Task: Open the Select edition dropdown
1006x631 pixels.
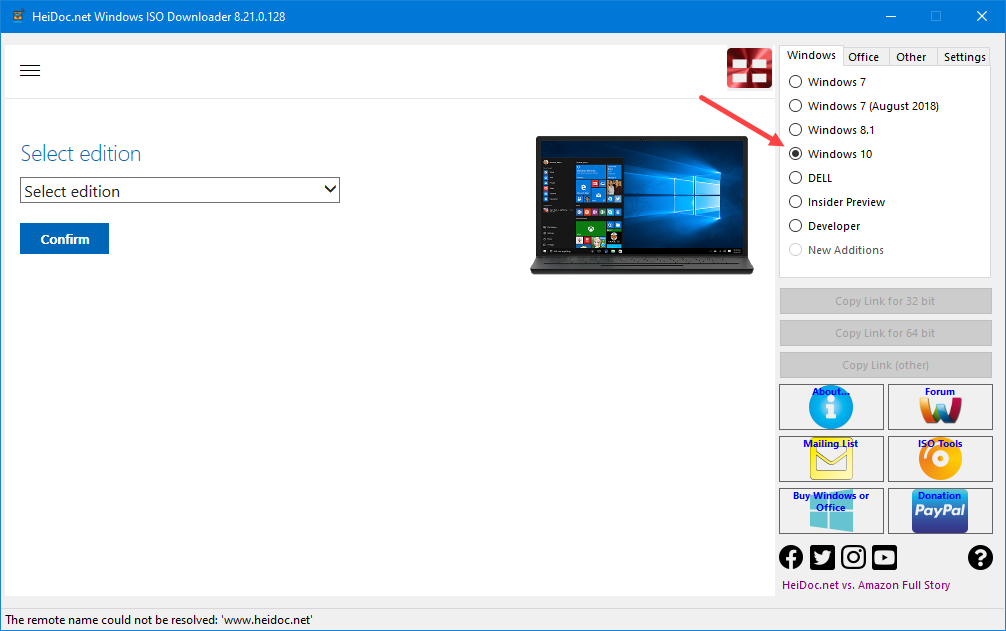Action: [x=180, y=190]
